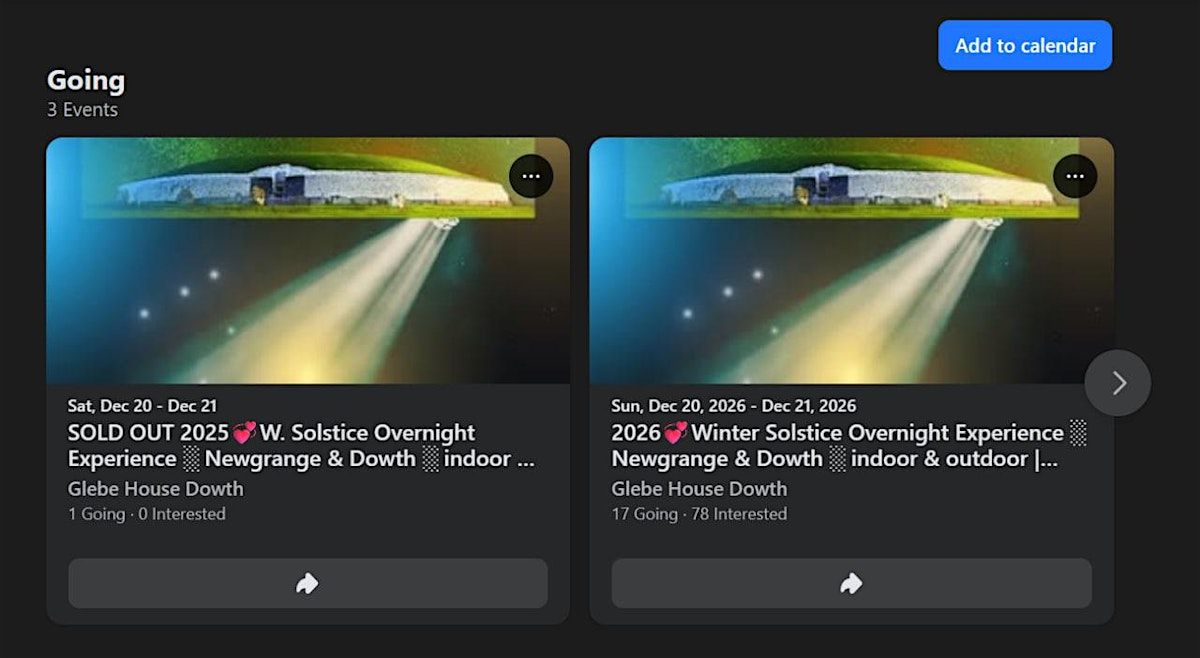Open the 2025 event Newgrange cover image
The width and height of the screenshot is (1200, 658).
tap(308, 260)
